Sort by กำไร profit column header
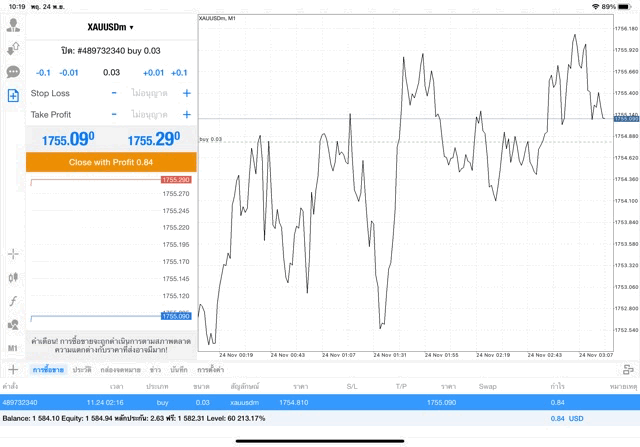 (x=557, y=386)
